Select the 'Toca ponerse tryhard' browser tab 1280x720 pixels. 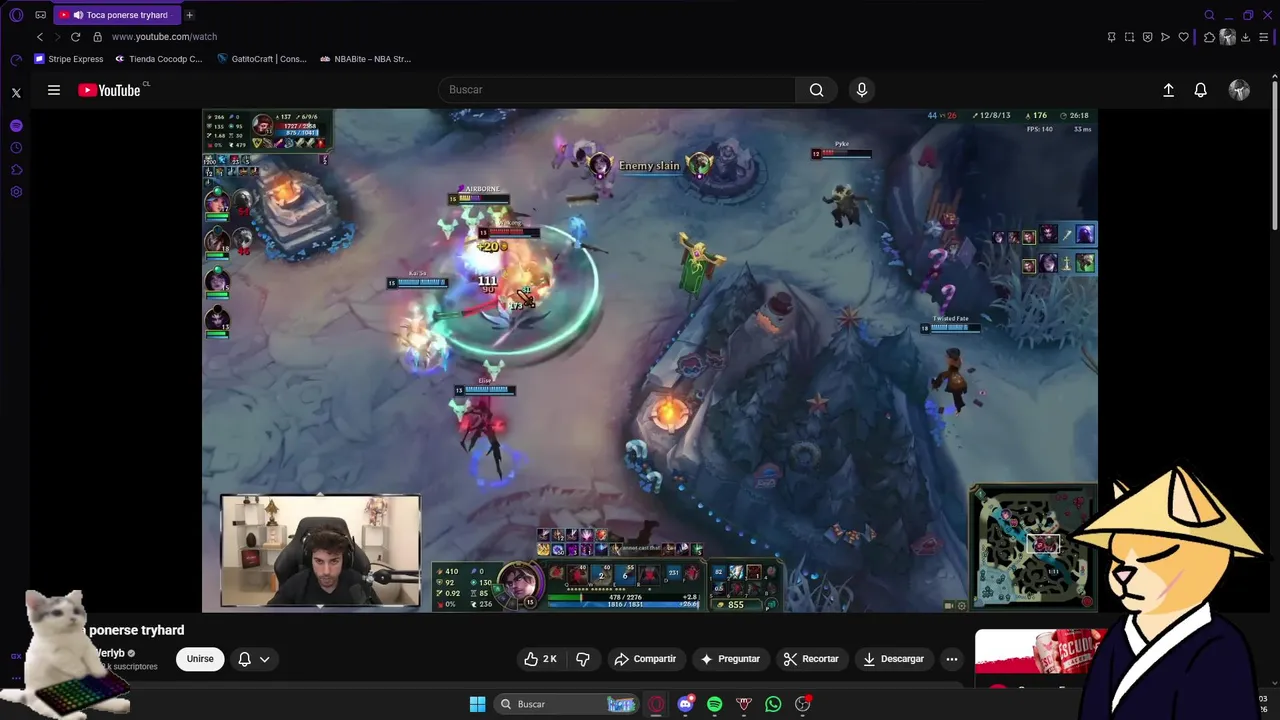coord(119,15)
